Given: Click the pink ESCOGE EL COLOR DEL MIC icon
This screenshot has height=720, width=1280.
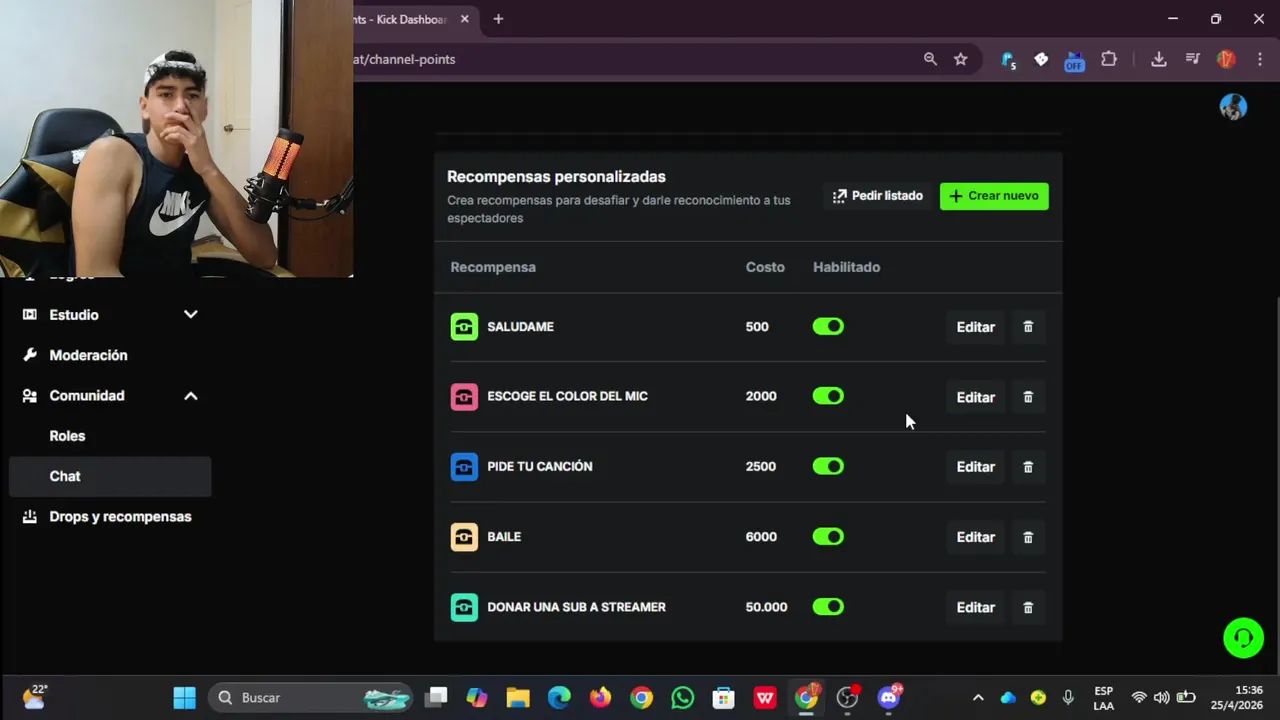Looking at the screenshot, I should (464, 397).
